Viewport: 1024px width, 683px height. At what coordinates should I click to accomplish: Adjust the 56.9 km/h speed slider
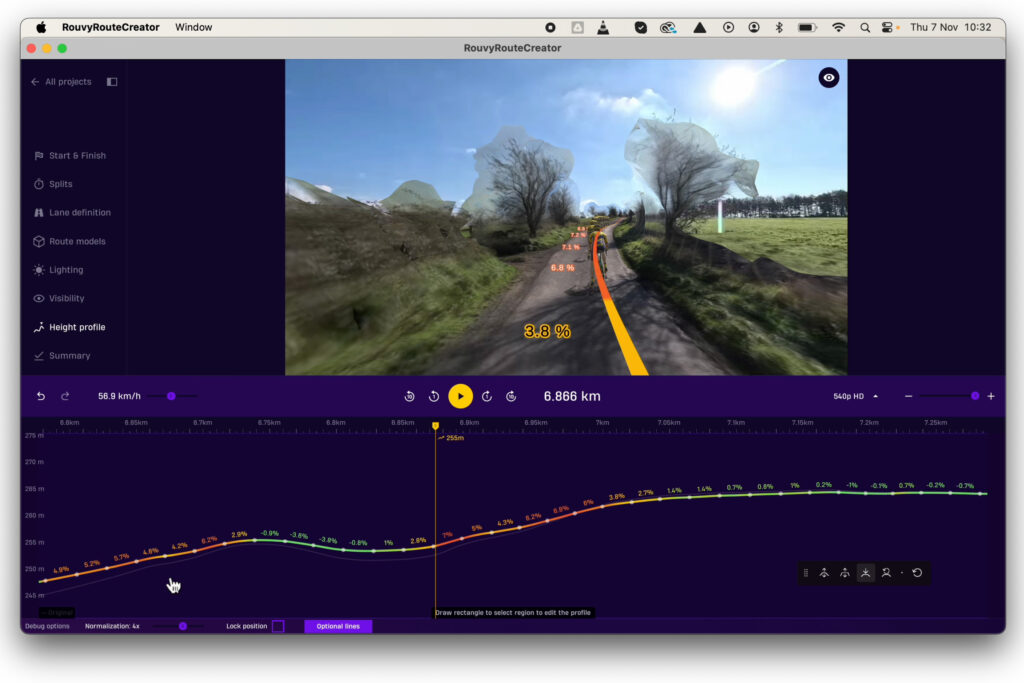(x=171, y=396)
